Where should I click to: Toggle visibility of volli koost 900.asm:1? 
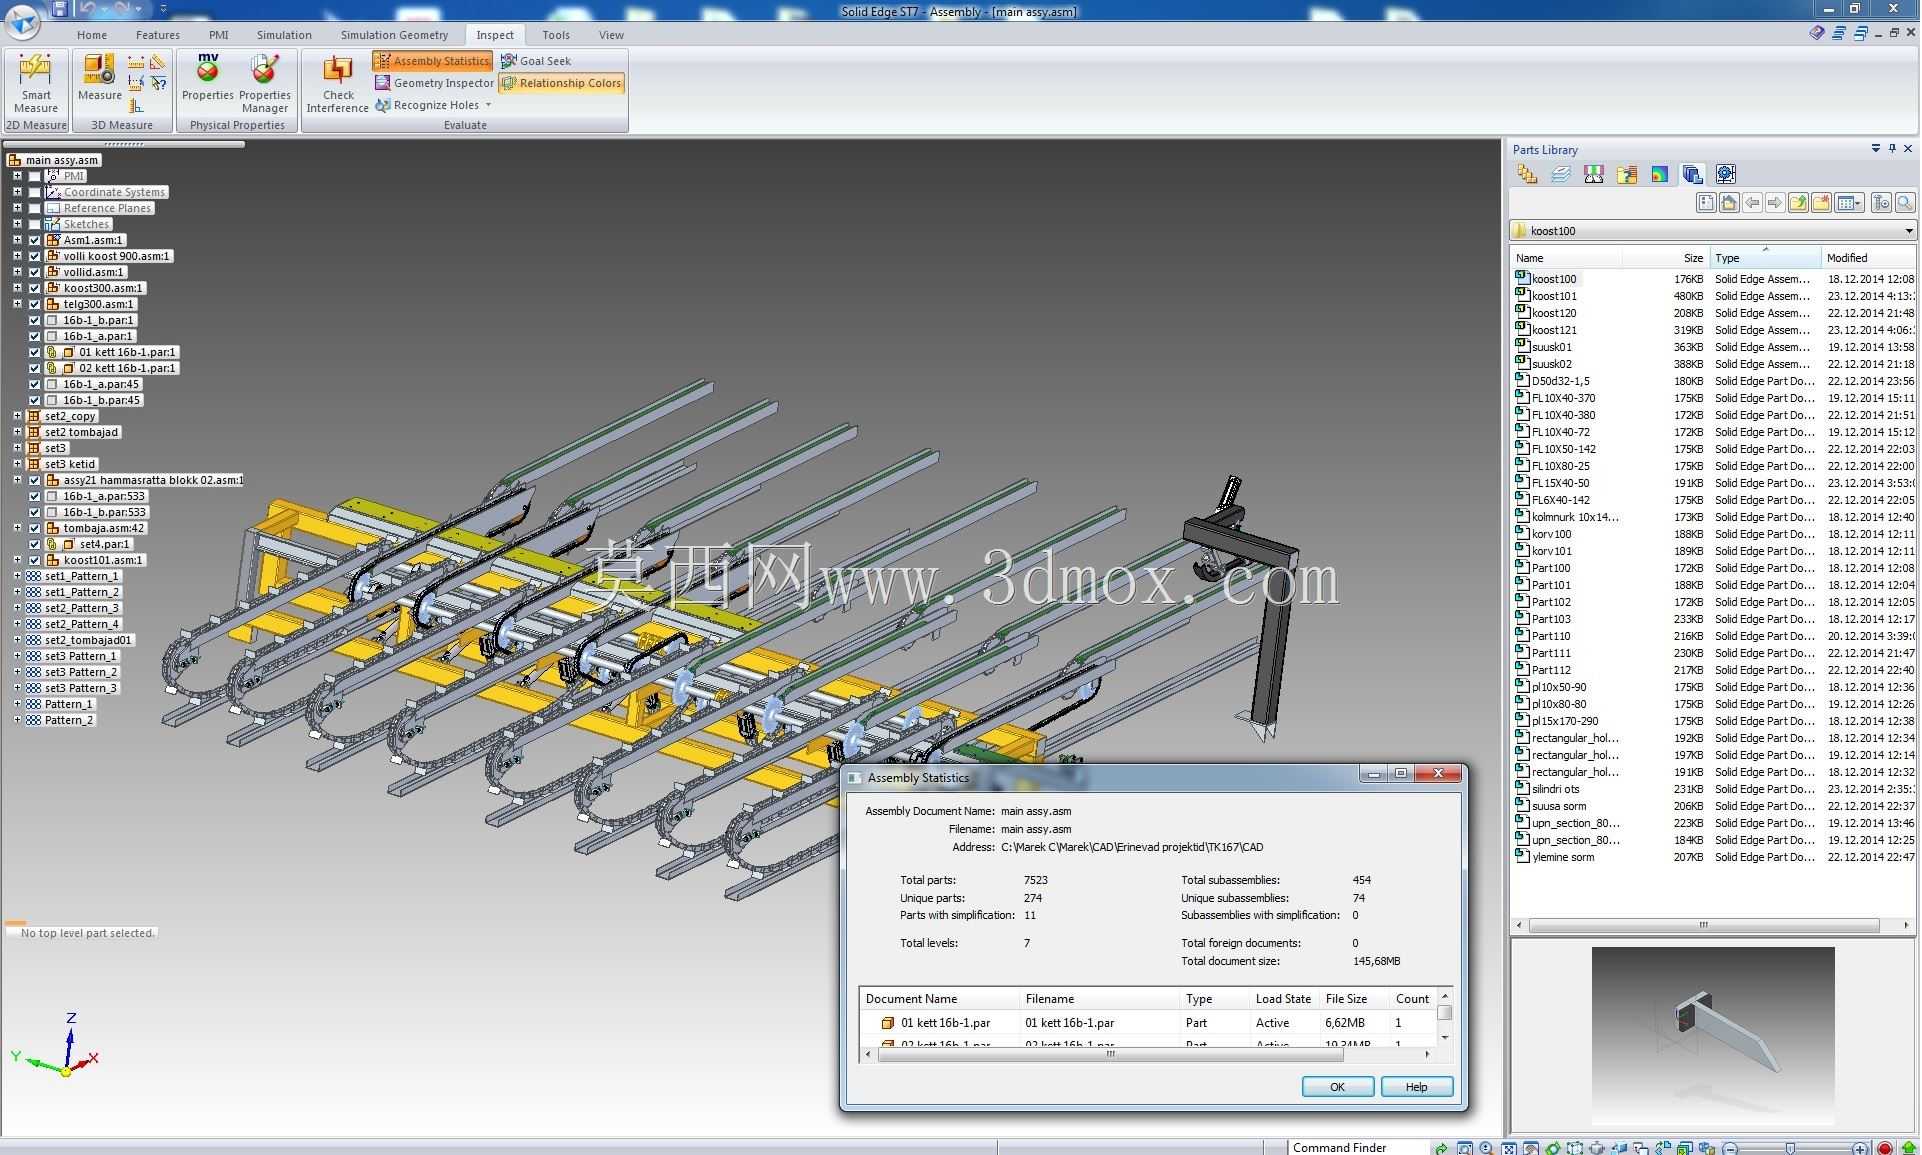coord(35,256)
